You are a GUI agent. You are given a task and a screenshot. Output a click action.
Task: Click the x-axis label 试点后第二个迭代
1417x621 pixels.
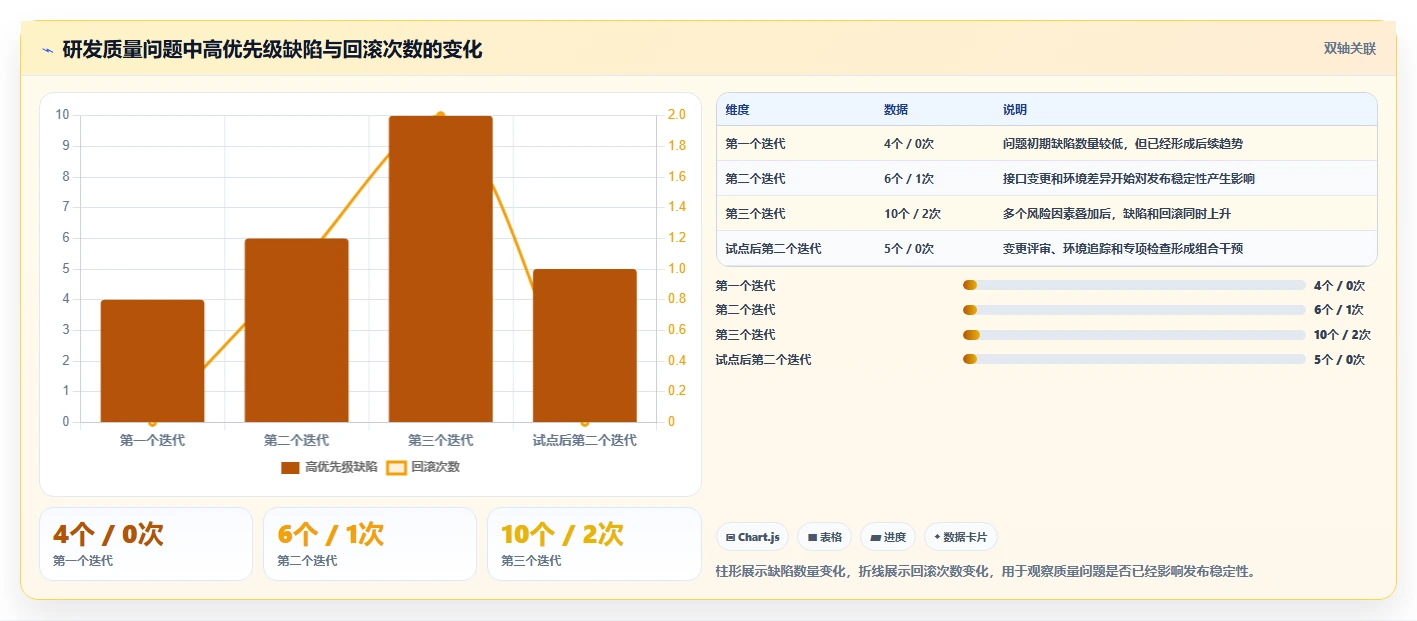point(585,440)
